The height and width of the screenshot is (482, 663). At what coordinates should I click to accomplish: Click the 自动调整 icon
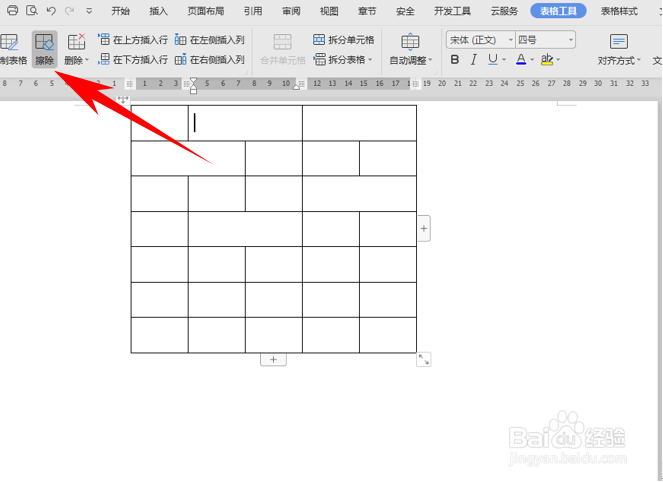coord(410,42)
